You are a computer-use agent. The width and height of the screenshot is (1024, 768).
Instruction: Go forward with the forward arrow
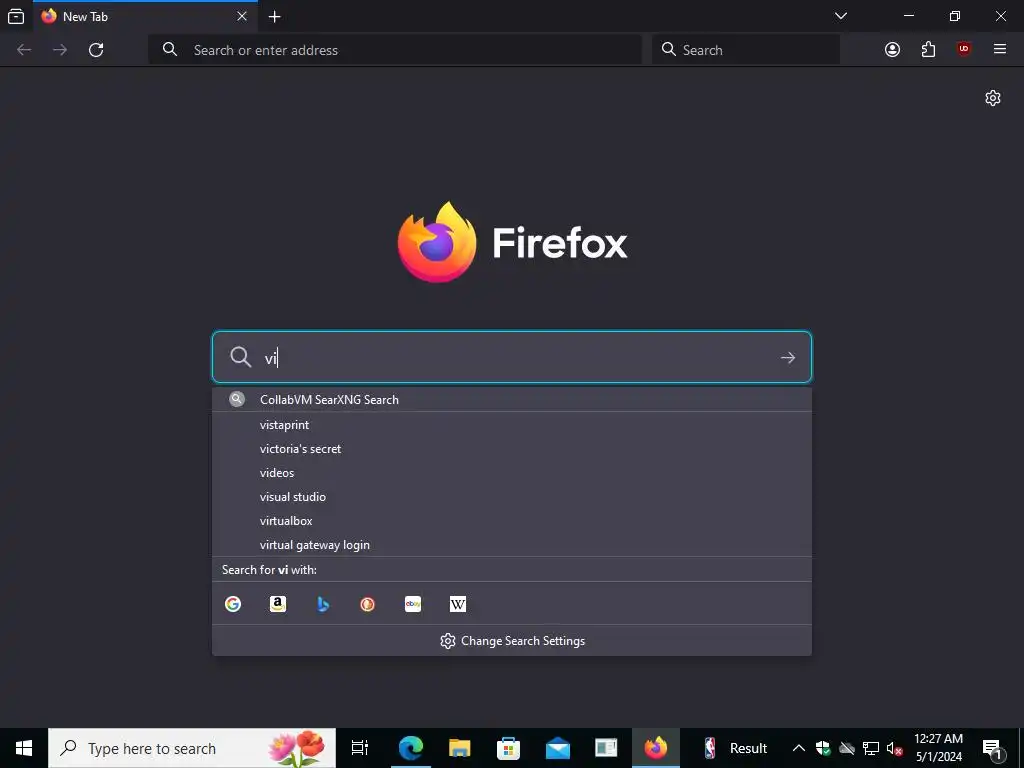point(60,50)
